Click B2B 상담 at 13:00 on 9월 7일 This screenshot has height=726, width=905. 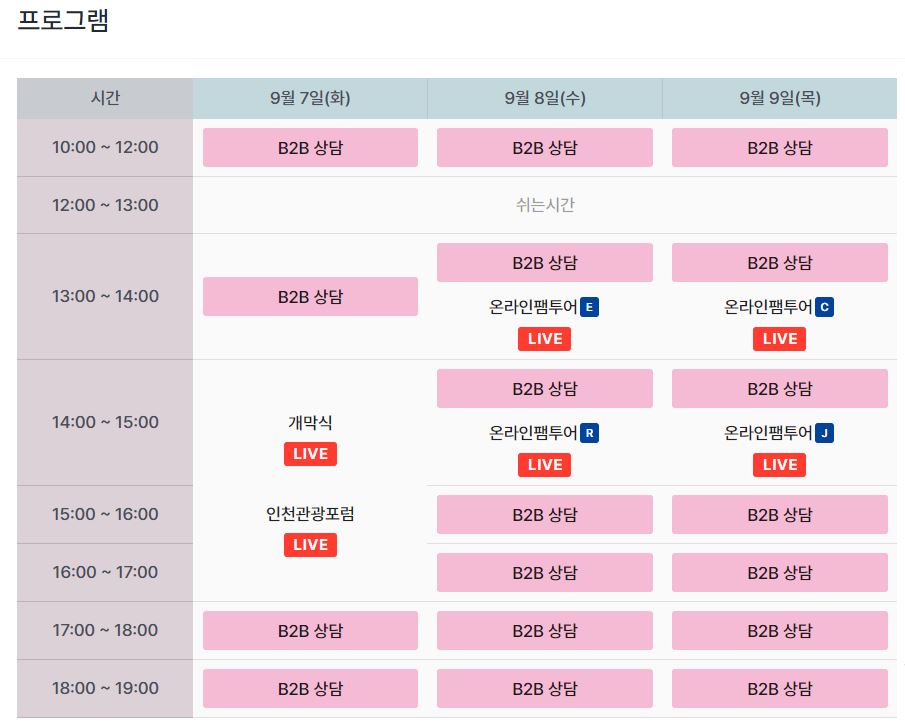pos(310,297)
